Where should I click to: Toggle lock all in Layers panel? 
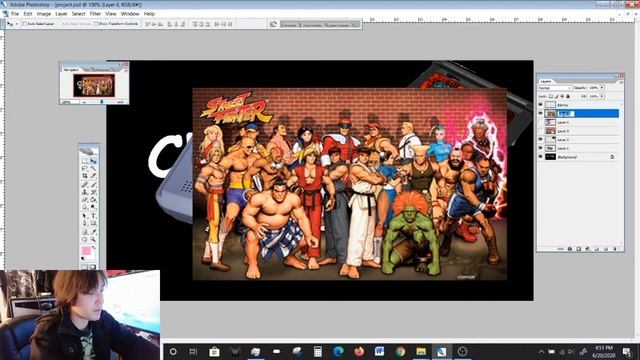pyautogui.click(x=568, y=96)
